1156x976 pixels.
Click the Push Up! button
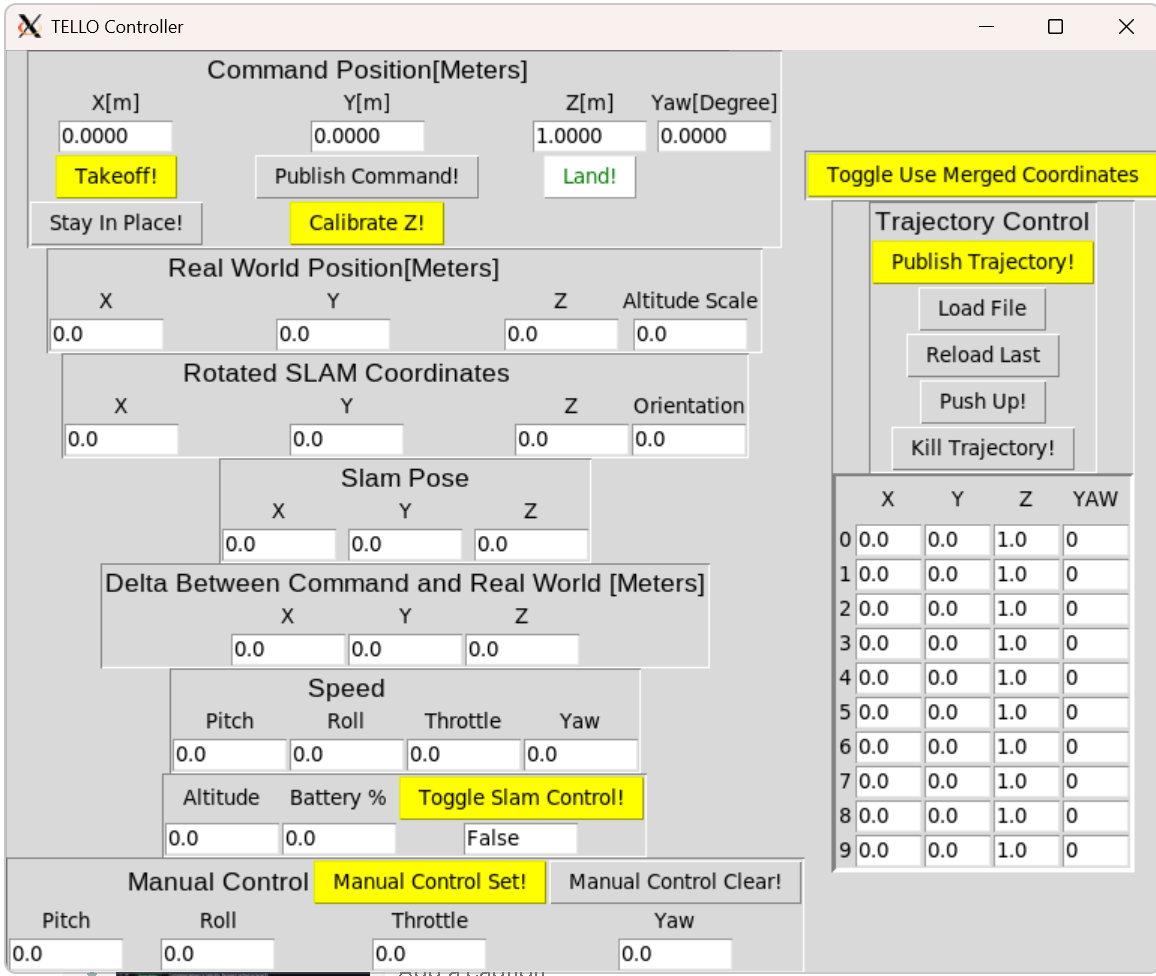pos(982,401)
